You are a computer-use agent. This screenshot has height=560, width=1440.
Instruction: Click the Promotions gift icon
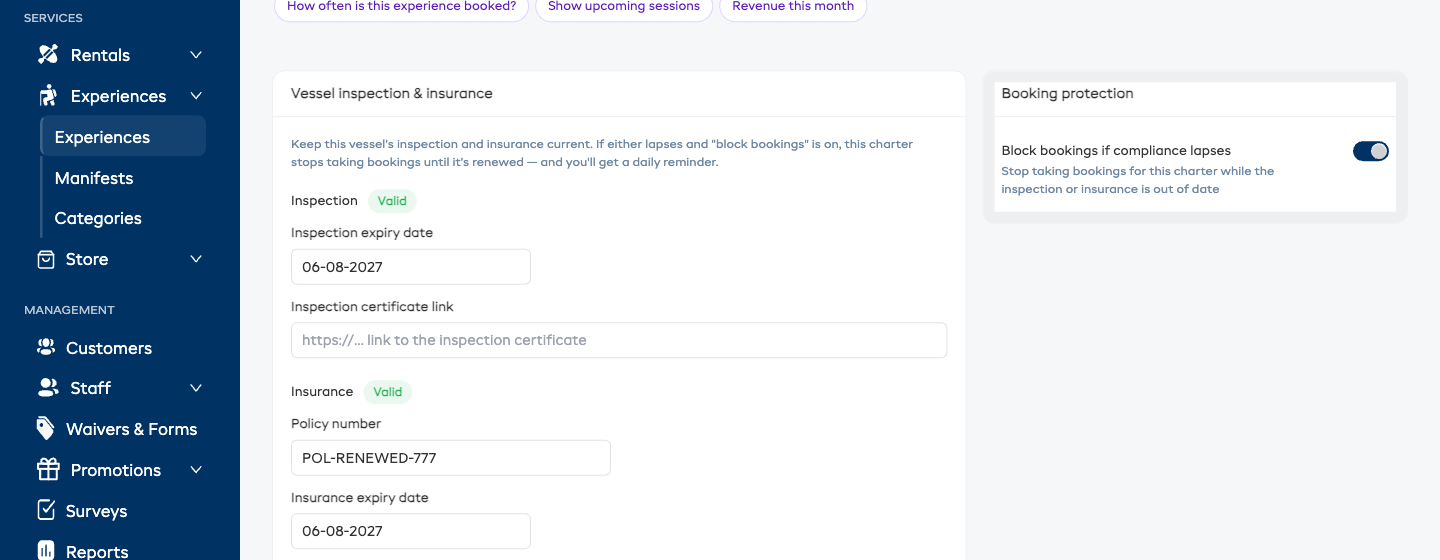tap(48, 470)
